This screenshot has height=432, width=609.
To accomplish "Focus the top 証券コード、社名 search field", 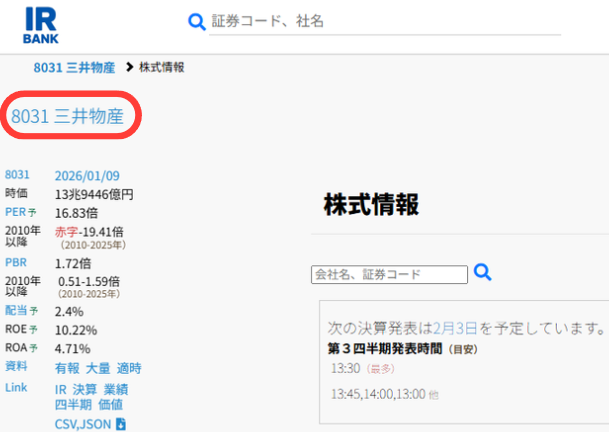I will [x=380, y=21].
